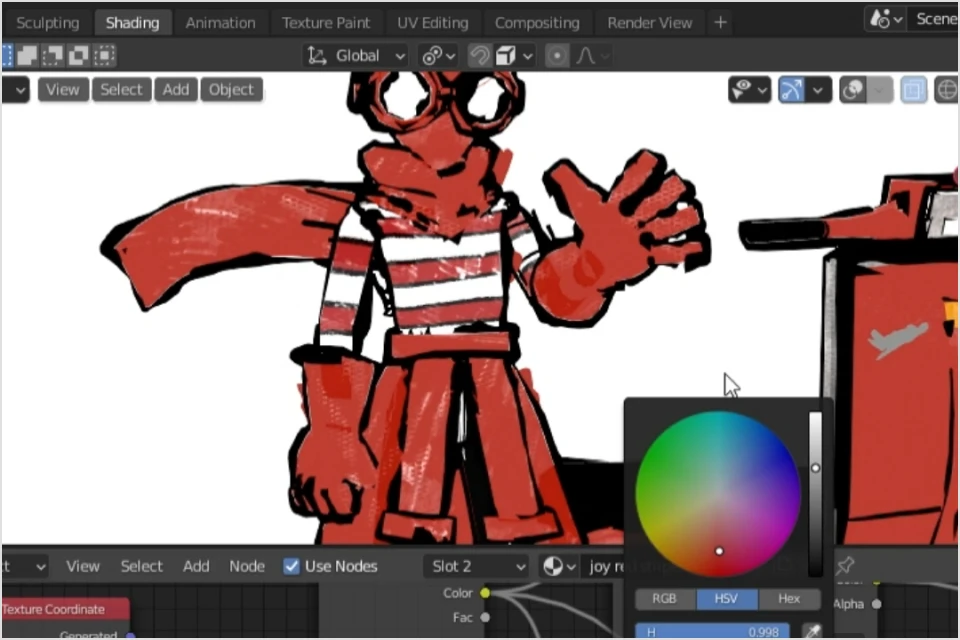Switch viewport to wireframe shading globe icon
960x640 pixels.
click(x=947, y=90)
